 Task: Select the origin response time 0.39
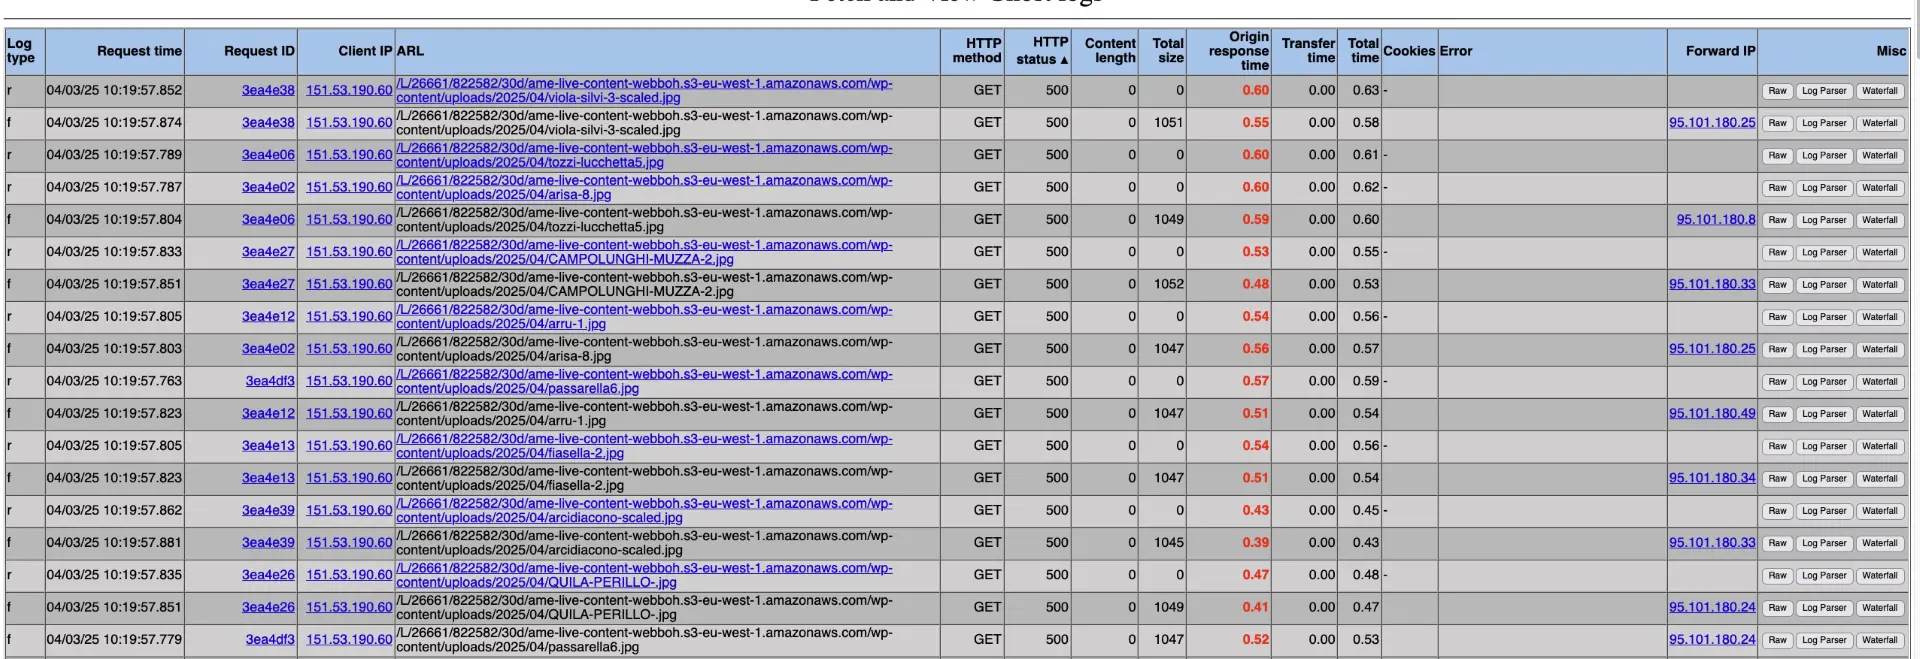[1255, 542]
